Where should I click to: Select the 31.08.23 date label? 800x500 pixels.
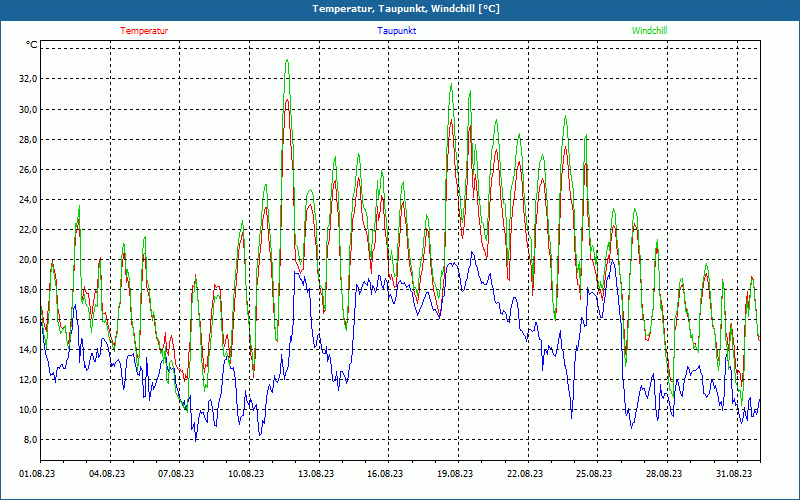734,474
